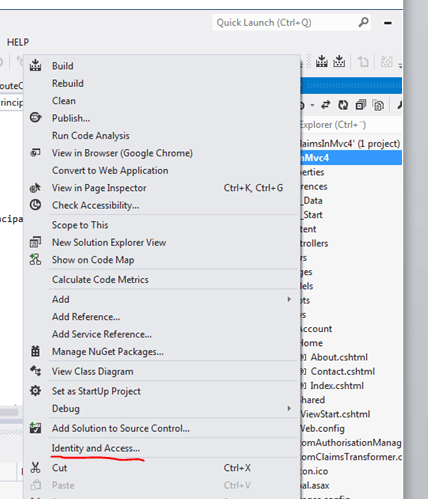Click the NuGet package icon
428x499 pixels.
pos(35,351)
